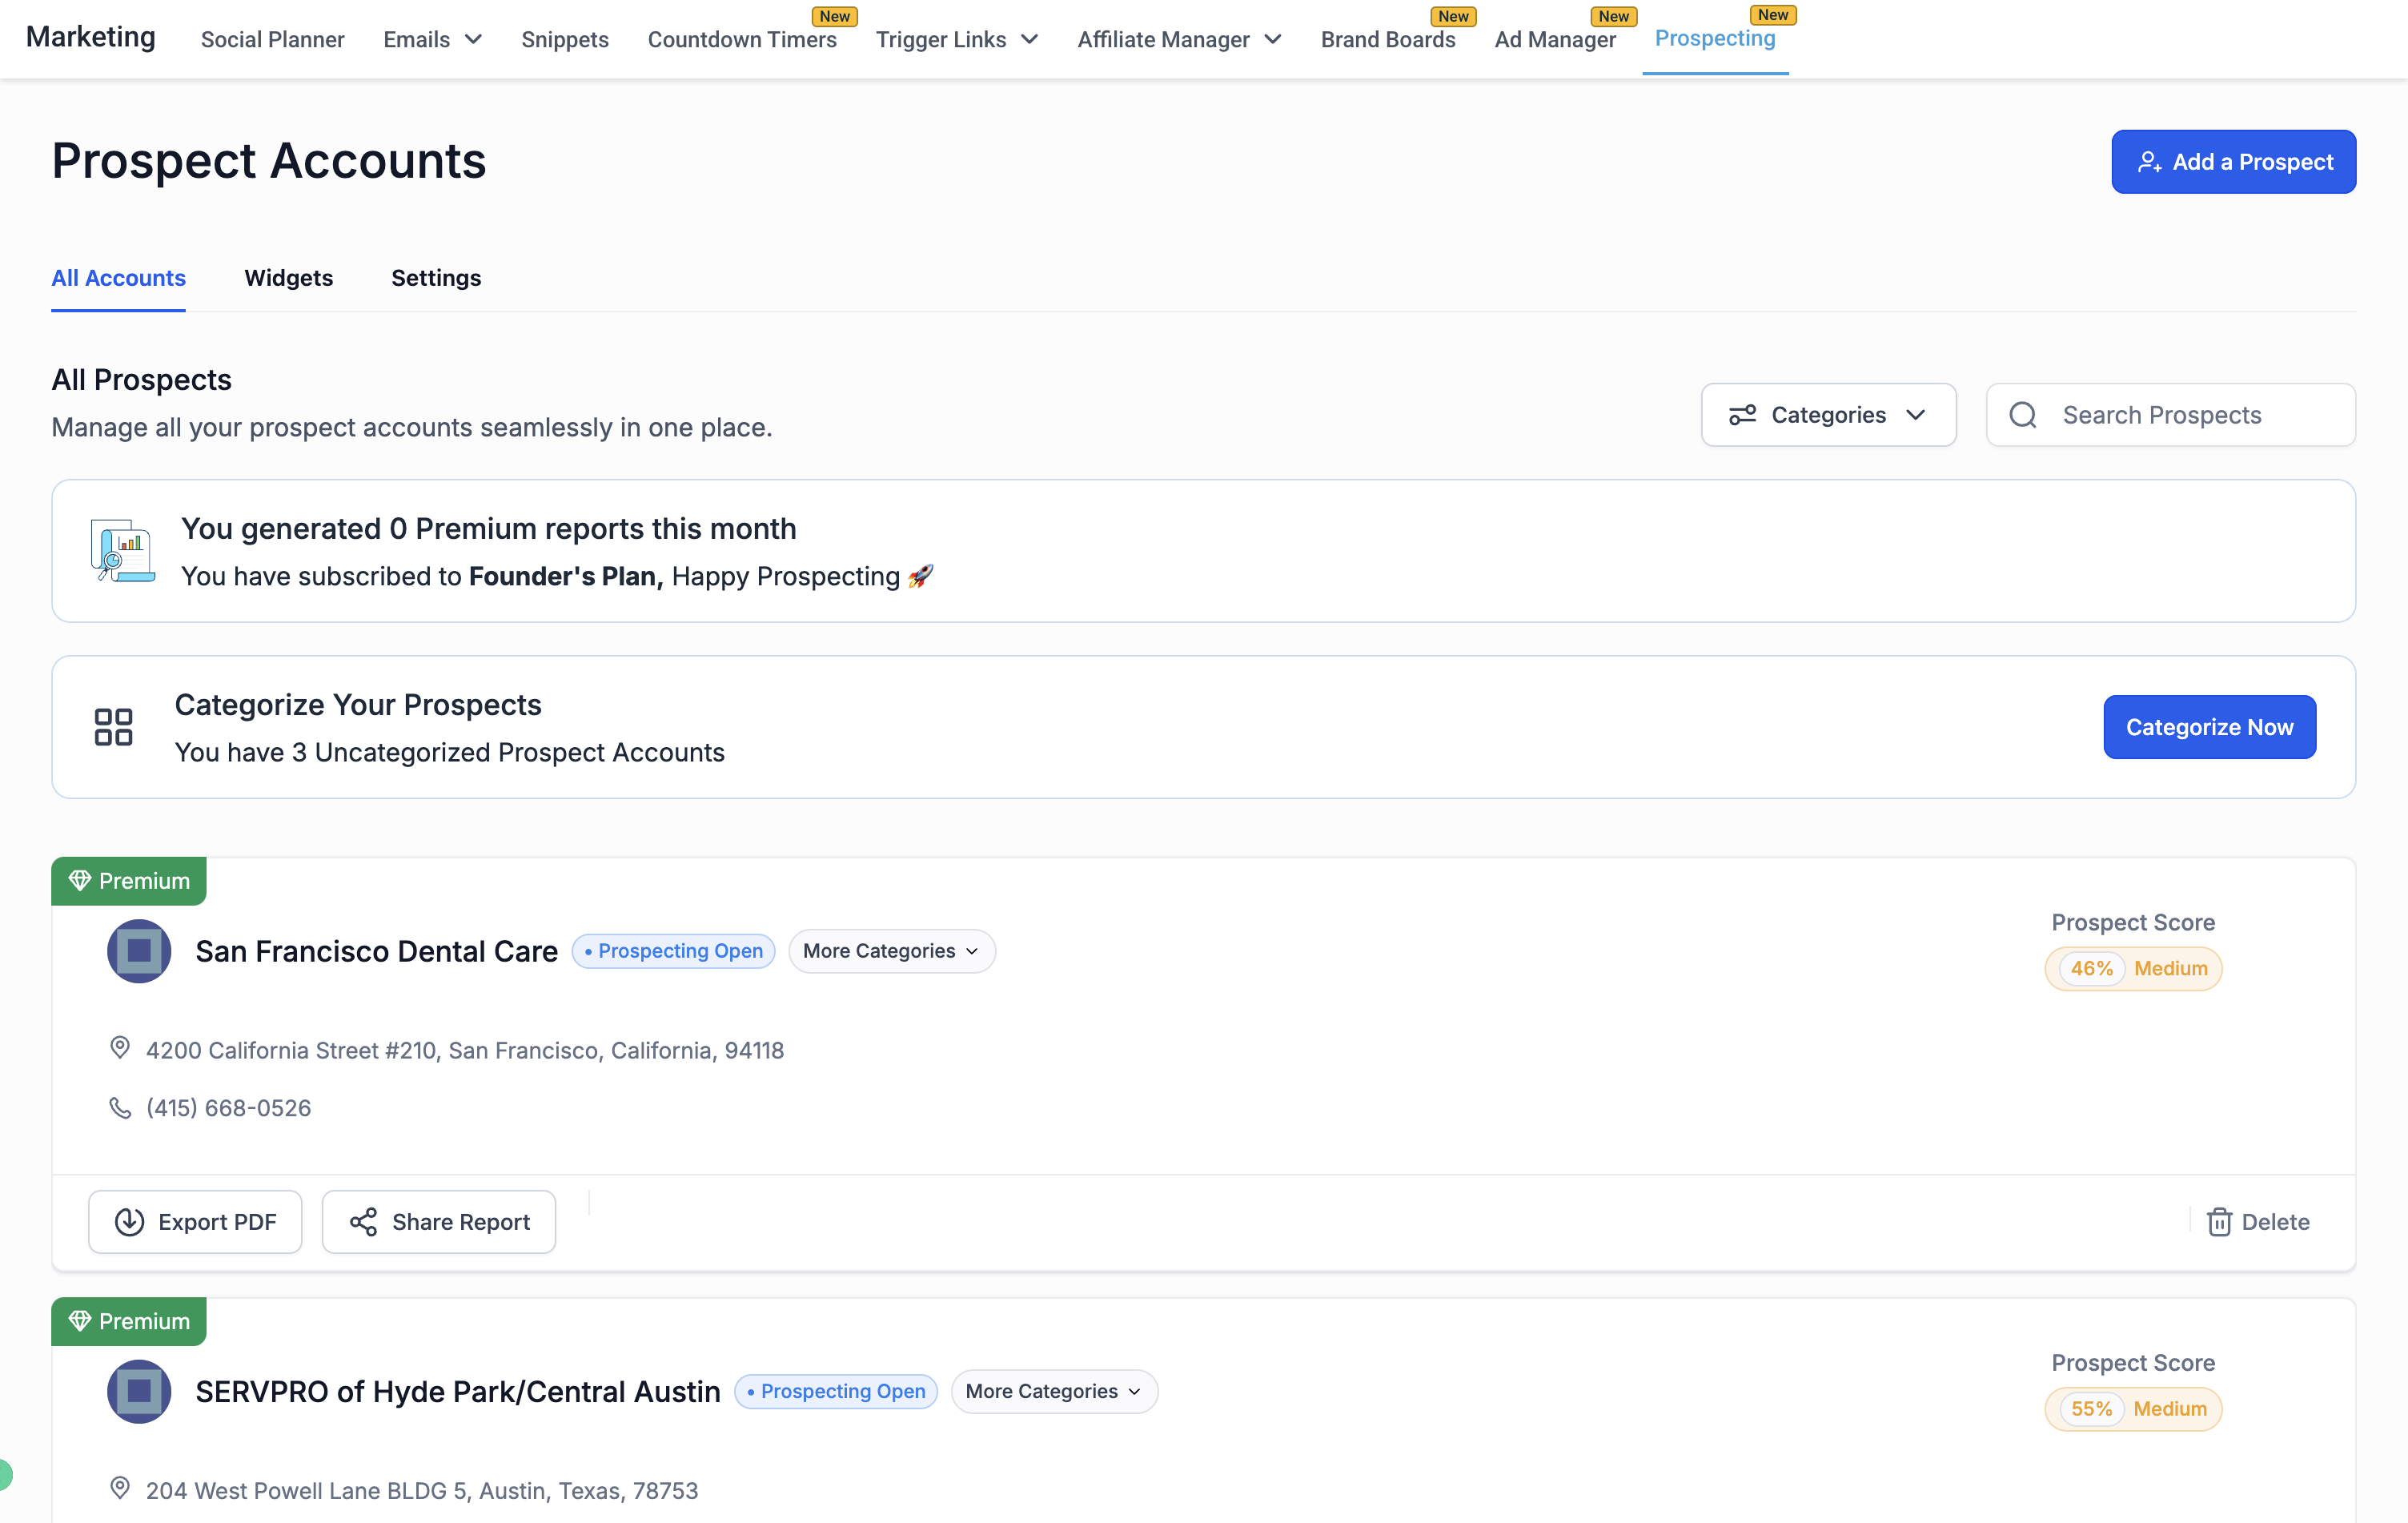Open the Settings tab
Viewport: 2408px width, 1523px height.
[436, 278]
